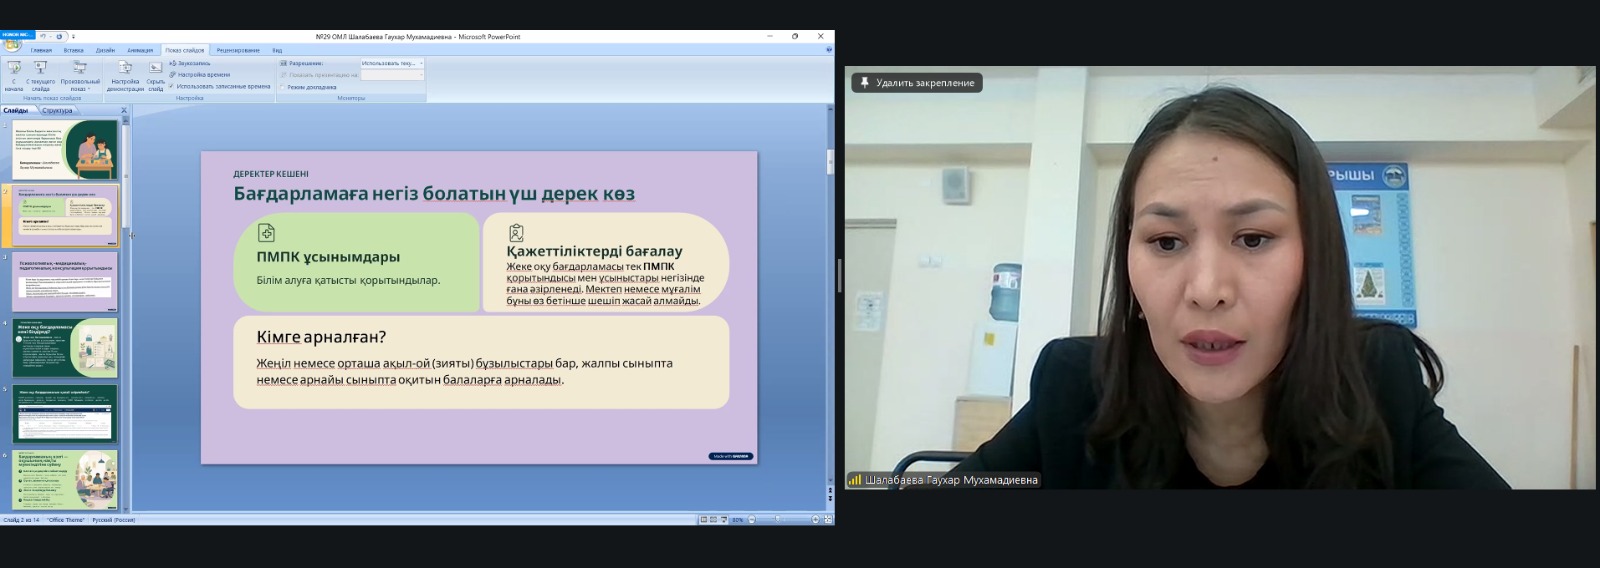Viewport: 1600px width, 568px height.
Task: Click PowerPoint help icon on the ribbon
Action: (x=828, y=49)
